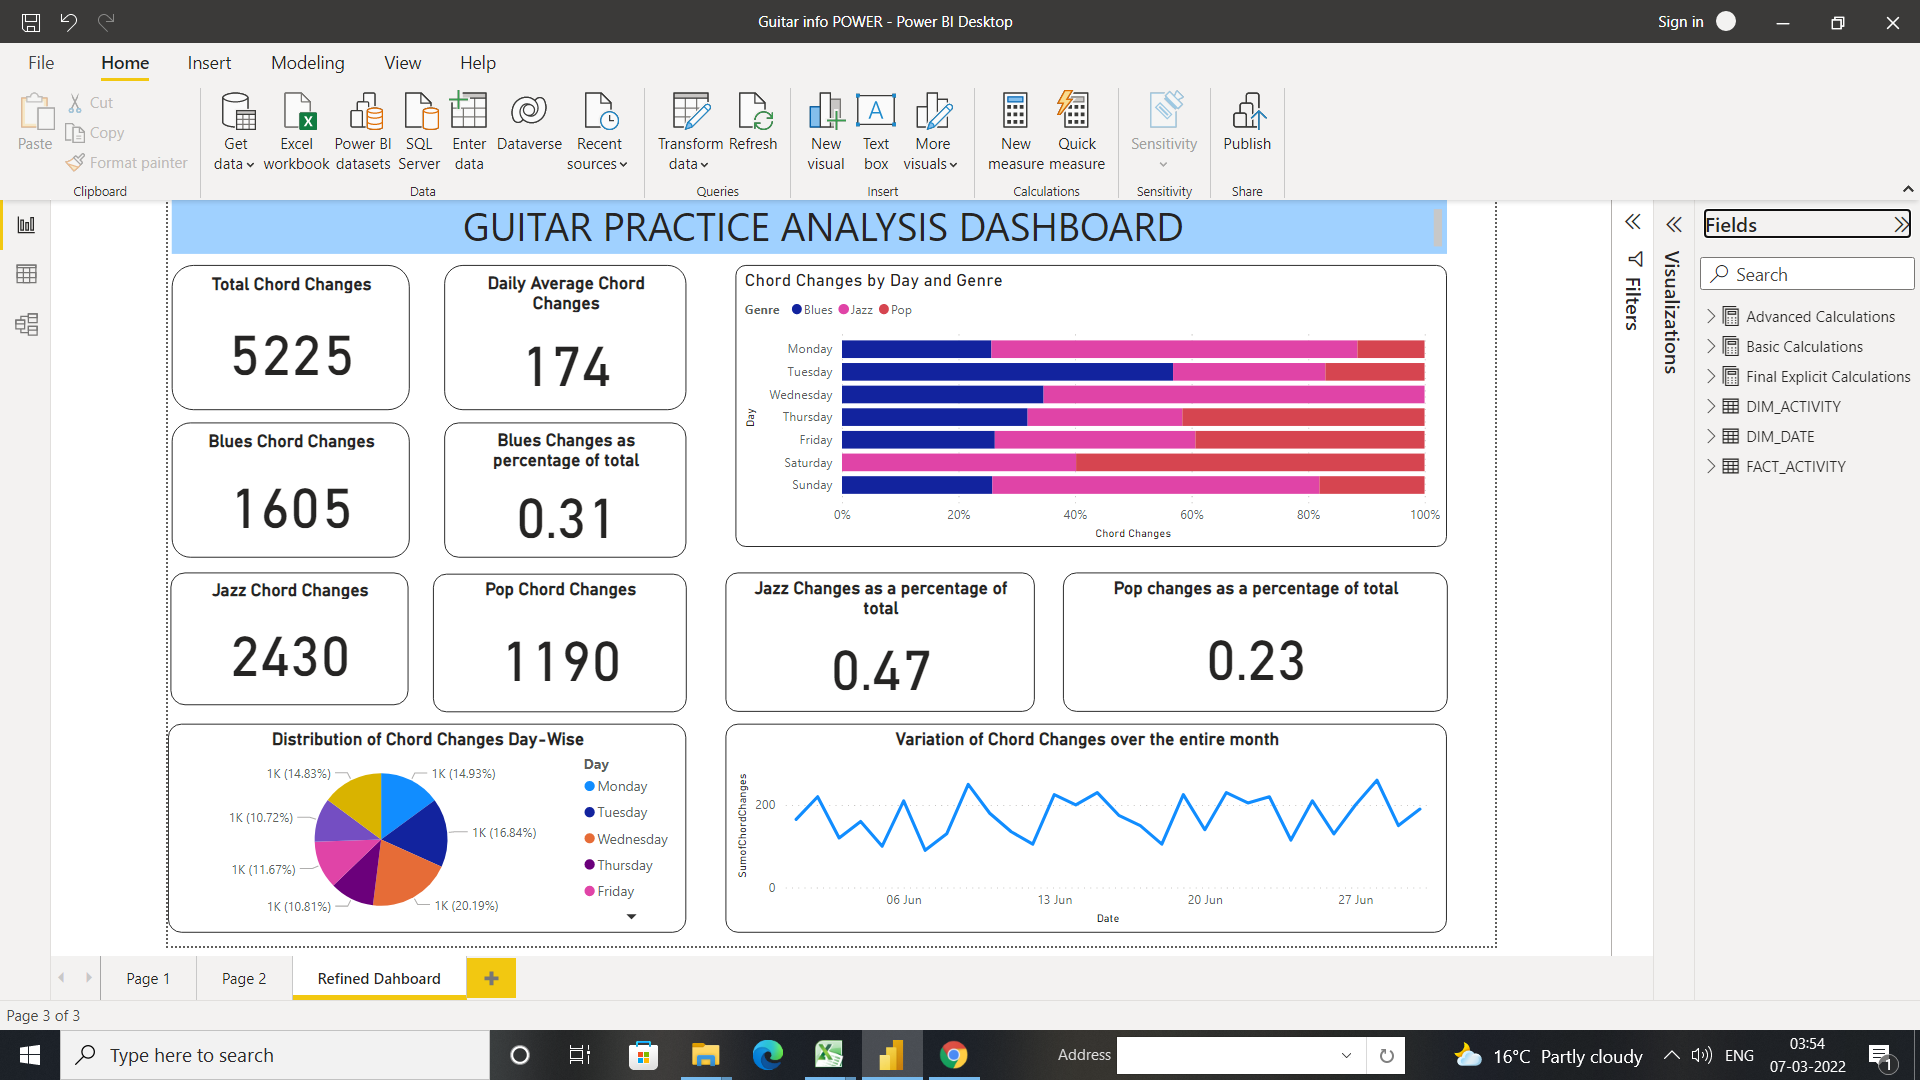Image resolution: width=1920 pixels, height=1080 pixels.
Task: Connect to SQL Server
Action: click(x=419, y=131)
